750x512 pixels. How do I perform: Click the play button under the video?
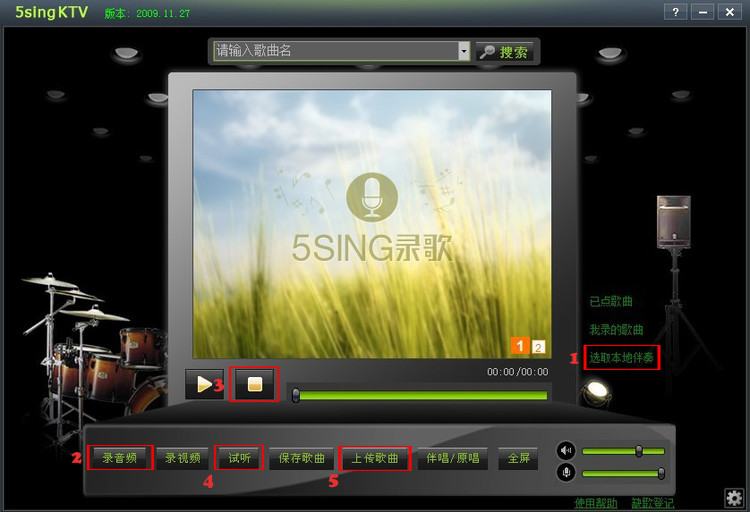coord(204,384)
